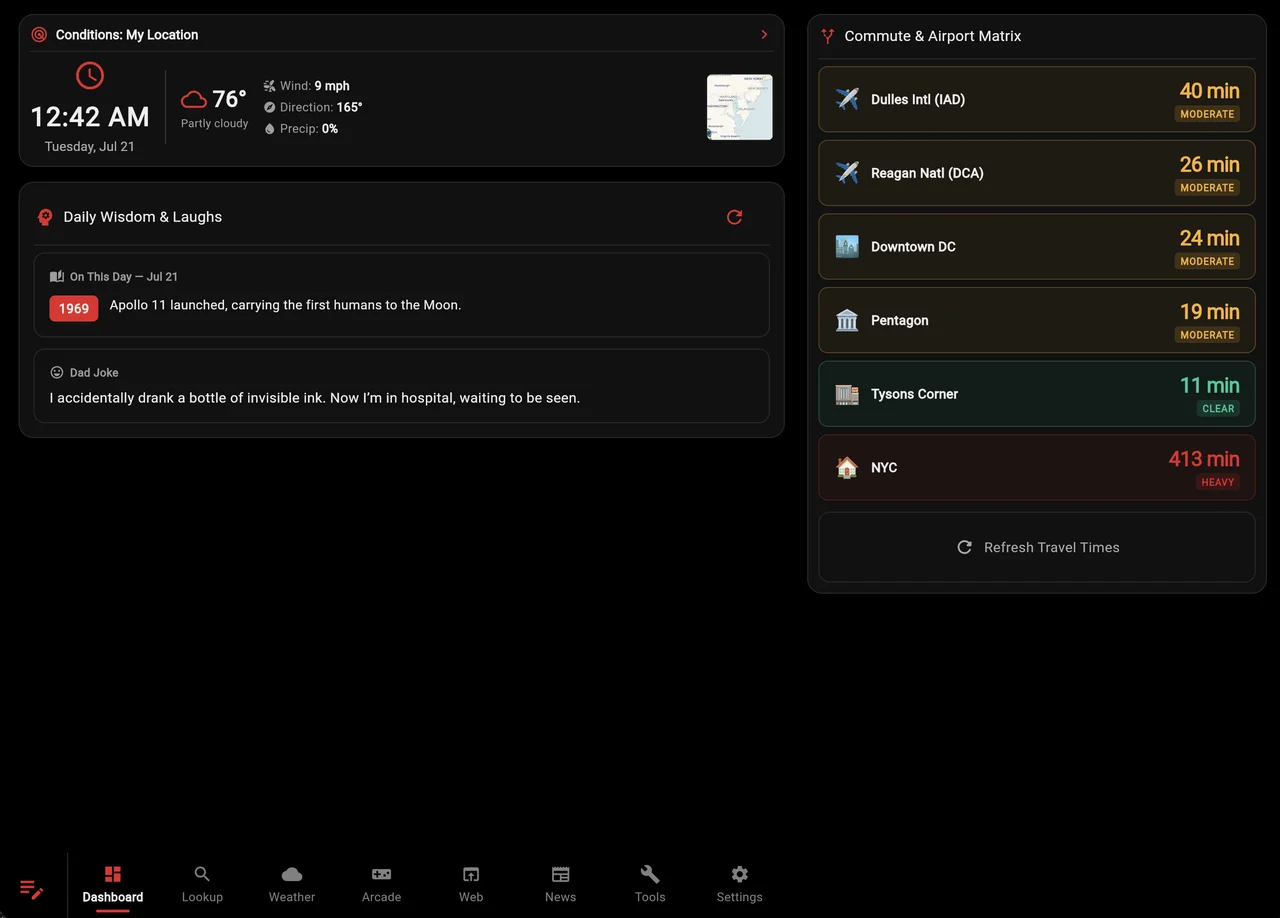The height and width of the screenshot is (918, 1280).
Task: Select the Reagan Natl (DCA) commute row
Action: coord(1037,173)
